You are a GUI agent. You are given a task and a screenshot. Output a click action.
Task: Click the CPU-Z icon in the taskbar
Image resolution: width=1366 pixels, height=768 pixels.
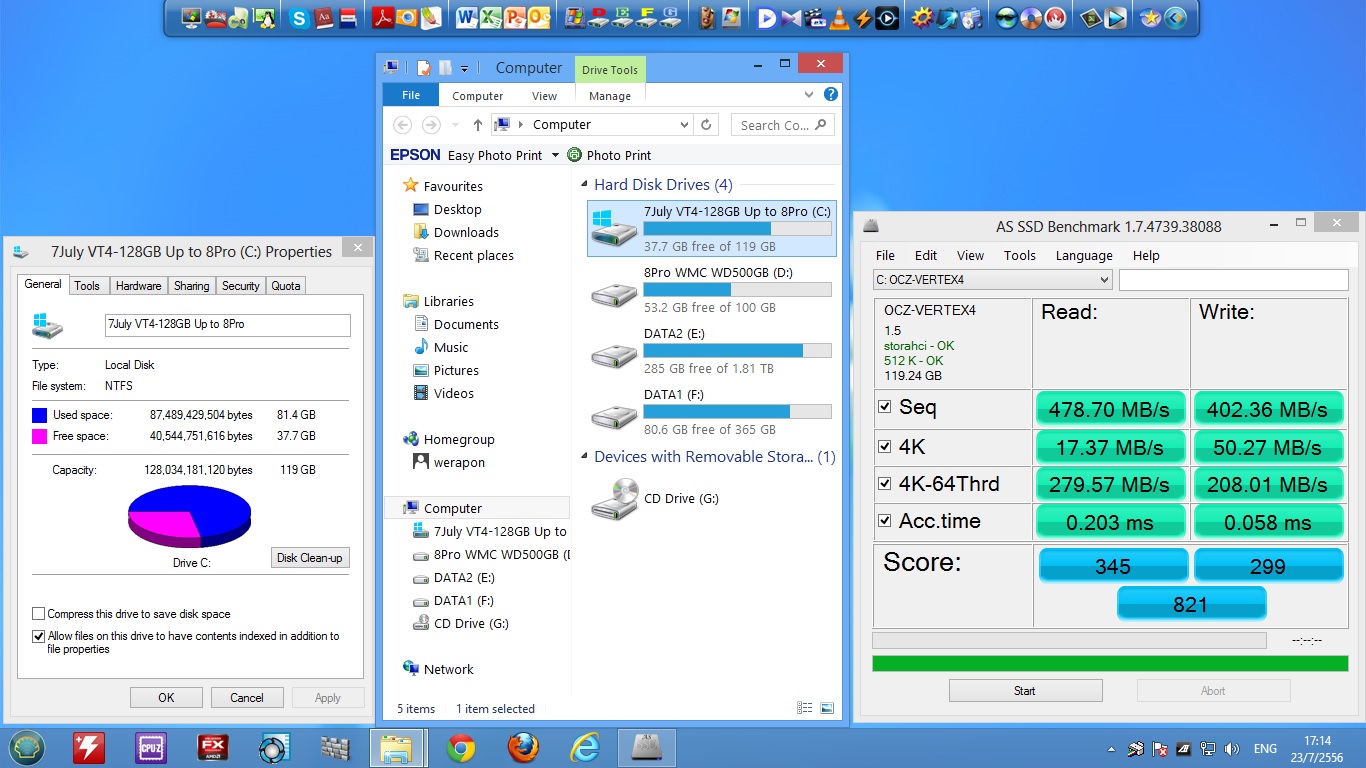click(x=150, y=747)
